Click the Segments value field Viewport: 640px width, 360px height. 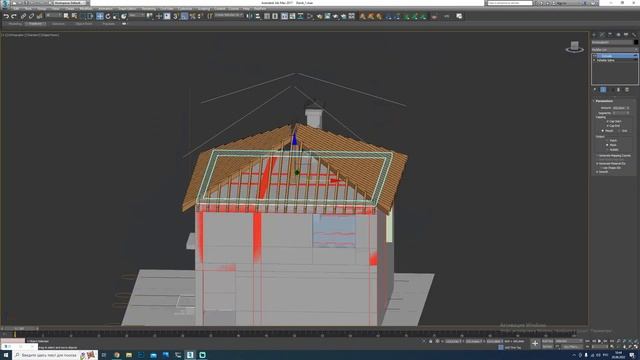point(619,113)
